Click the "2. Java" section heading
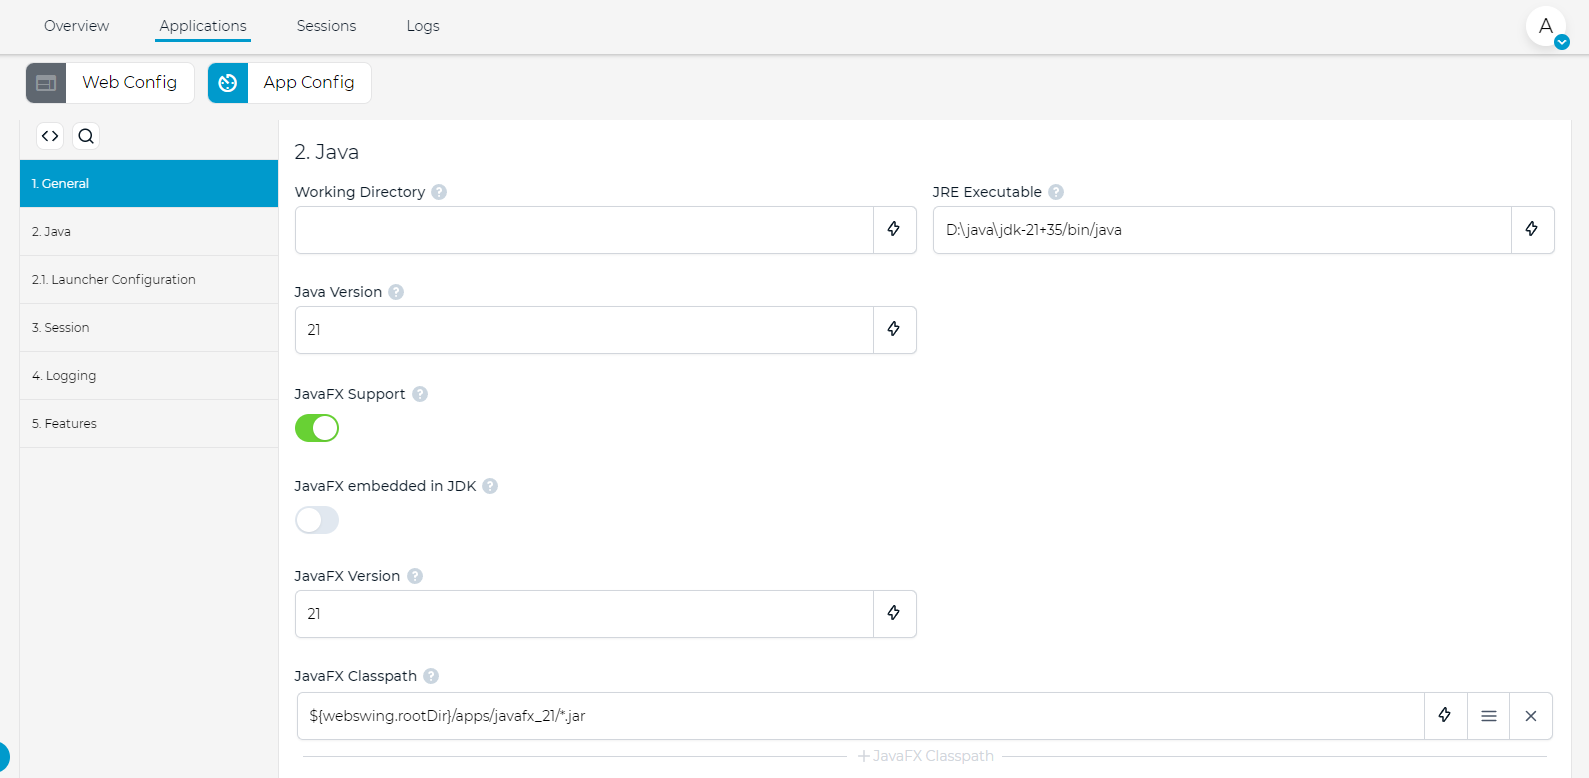This screenshot has height=778, width=1589. [327, 152]
